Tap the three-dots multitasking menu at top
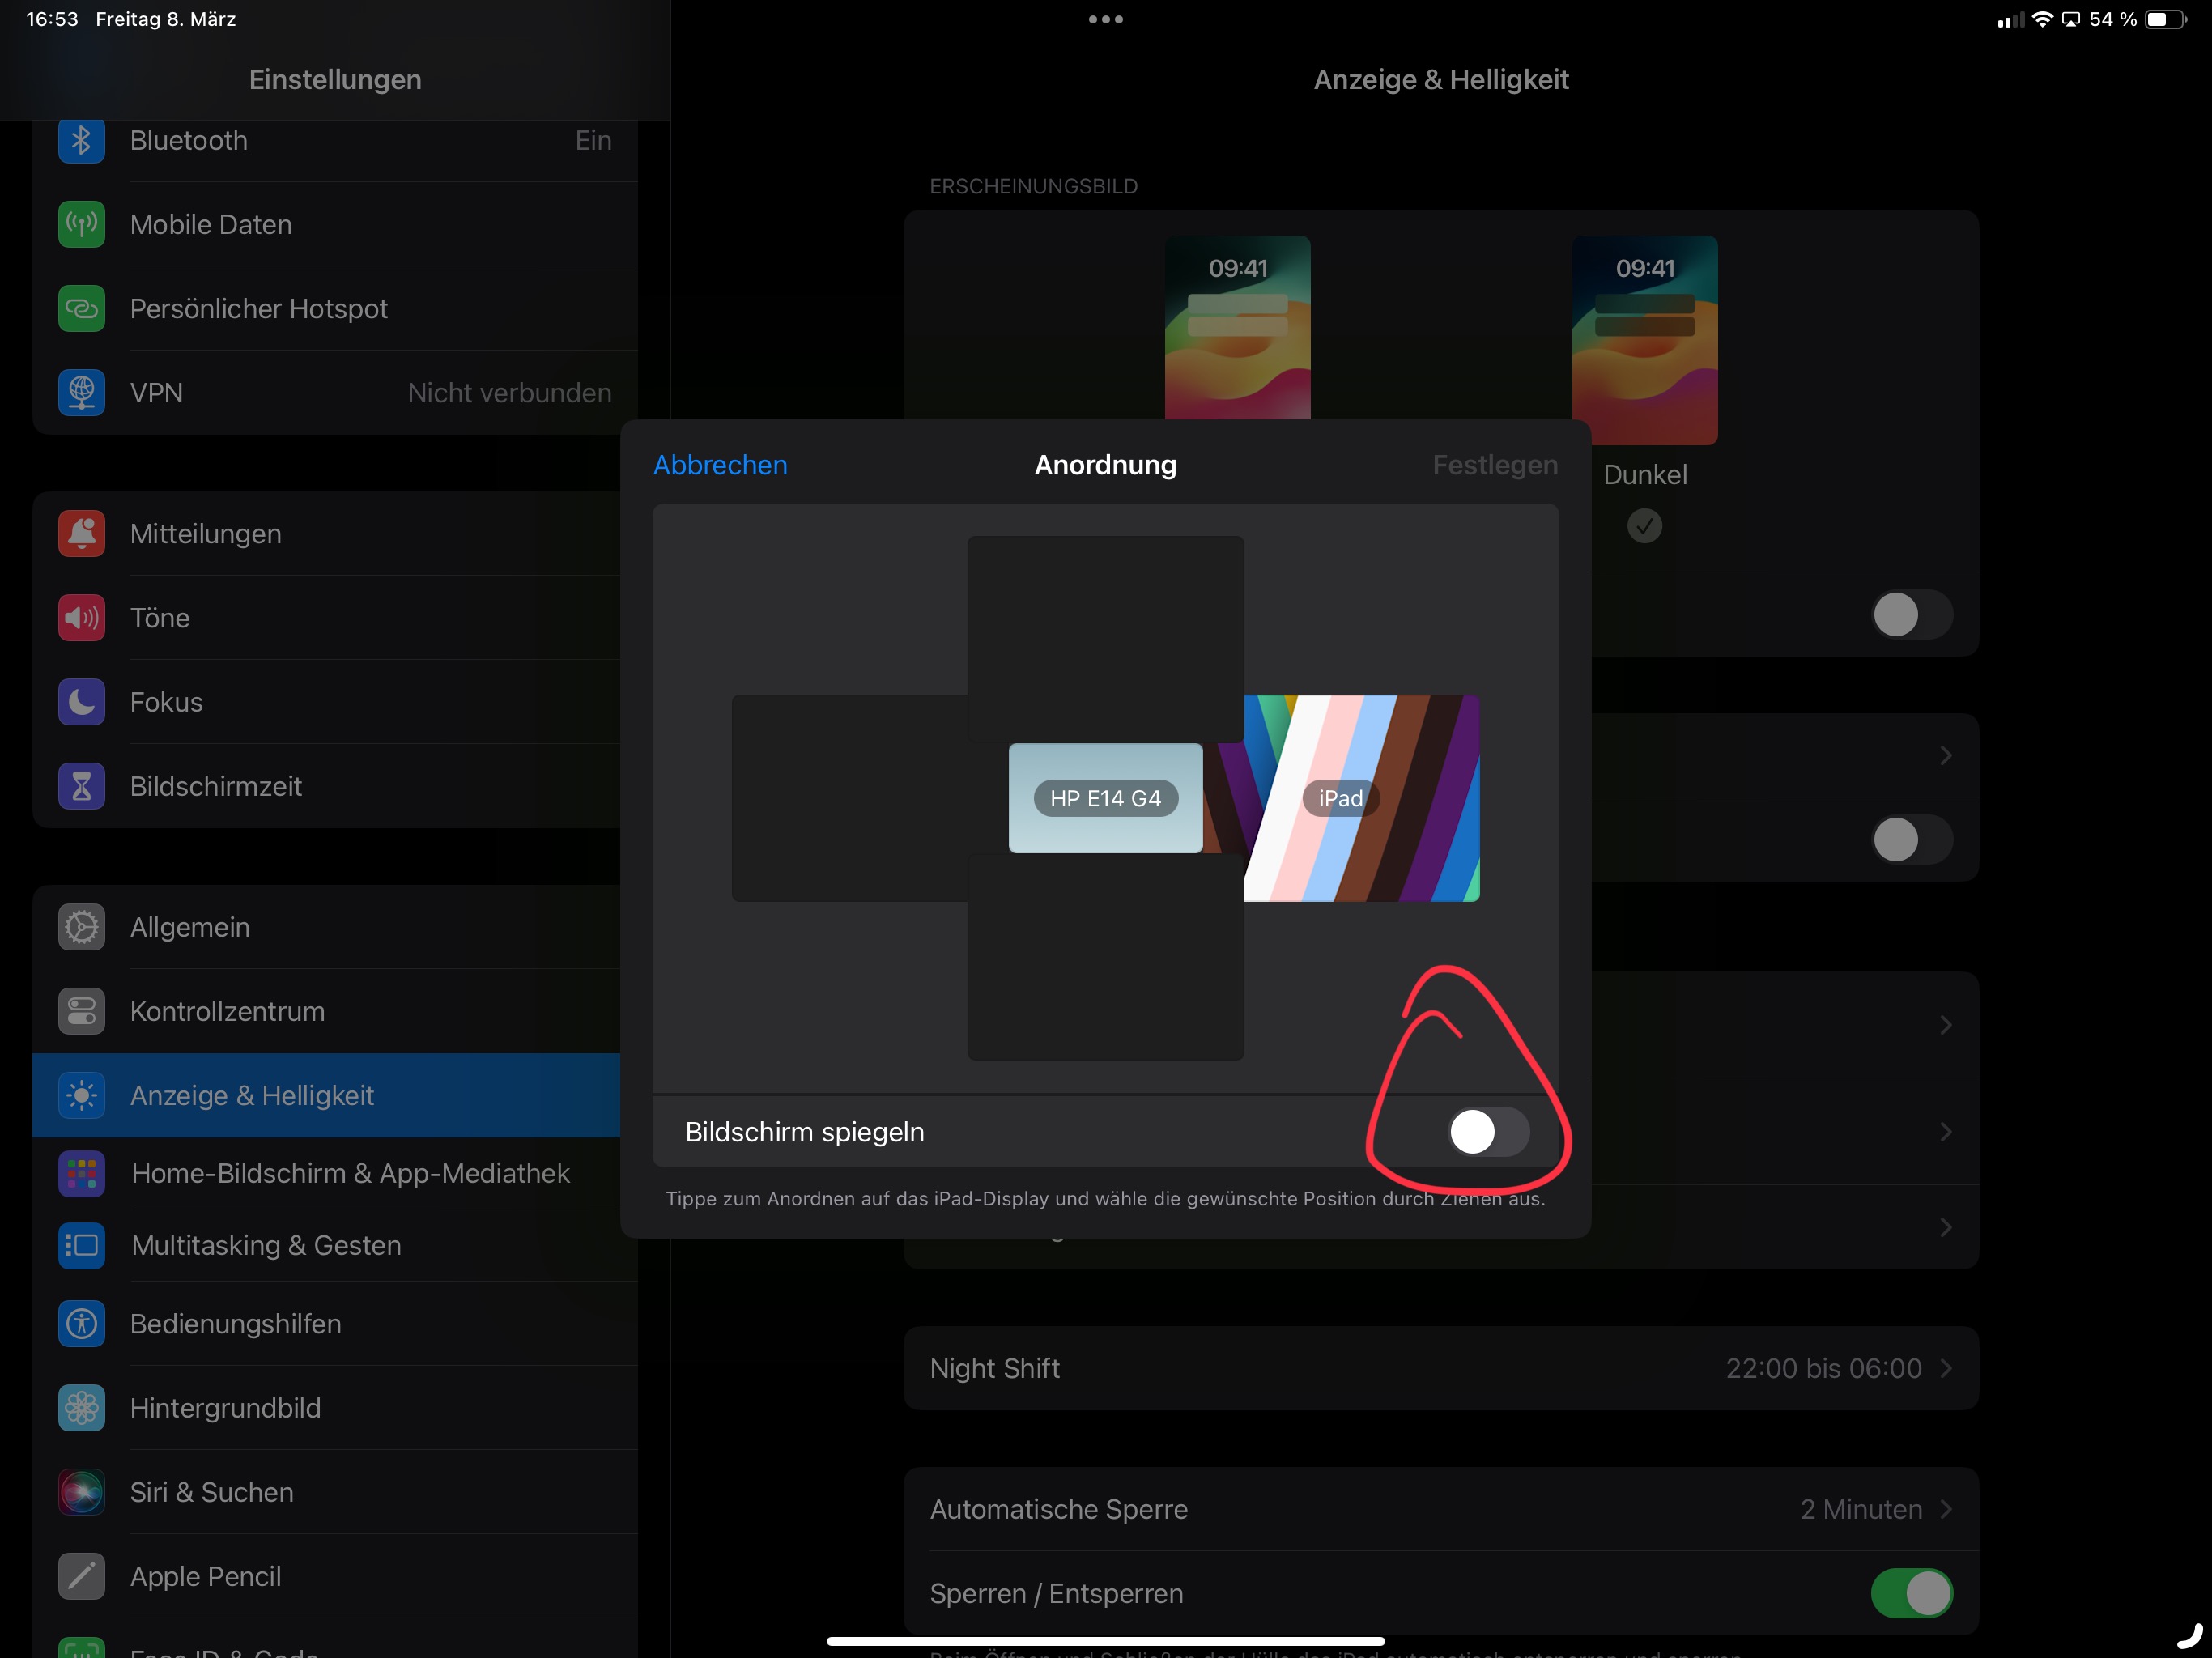Viewport: 2212px width, 1658px height. pos(1105,19)
